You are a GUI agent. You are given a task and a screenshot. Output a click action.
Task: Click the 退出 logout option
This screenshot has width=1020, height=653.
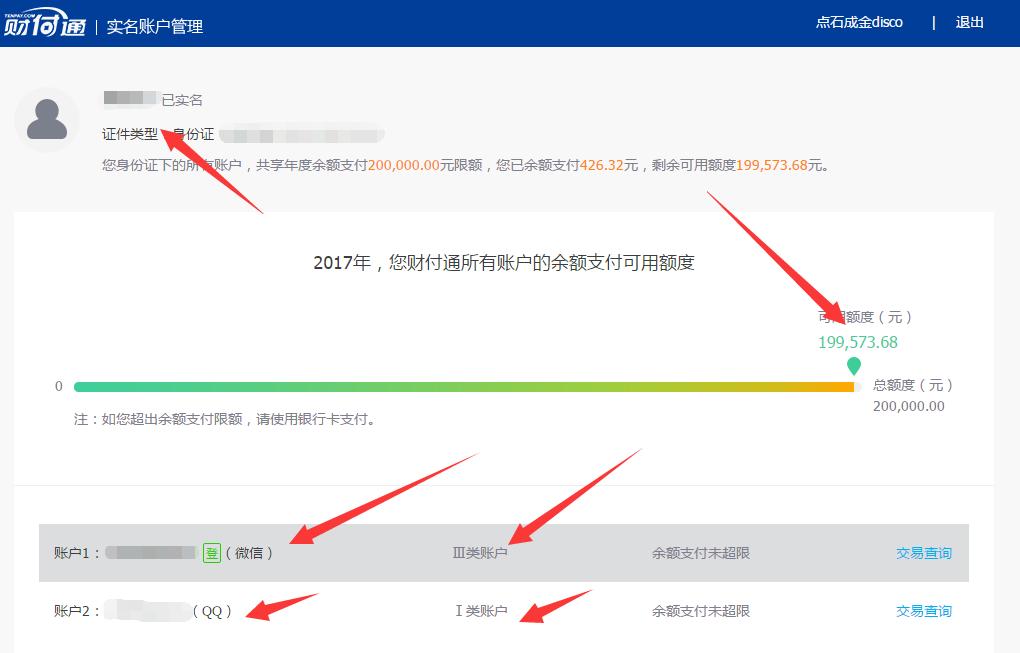[968, 22]
